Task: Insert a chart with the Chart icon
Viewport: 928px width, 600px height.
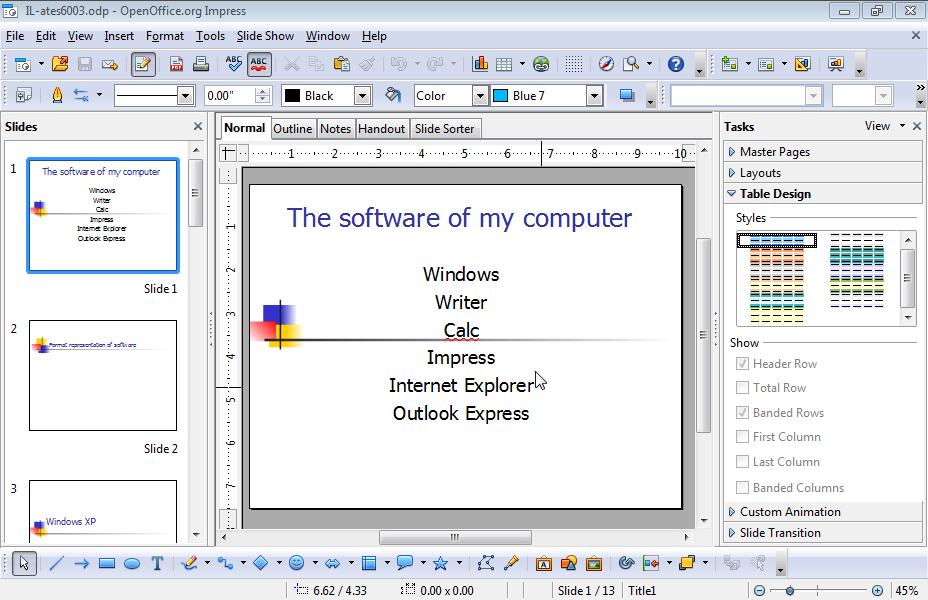Action: (x=480, y=64)
